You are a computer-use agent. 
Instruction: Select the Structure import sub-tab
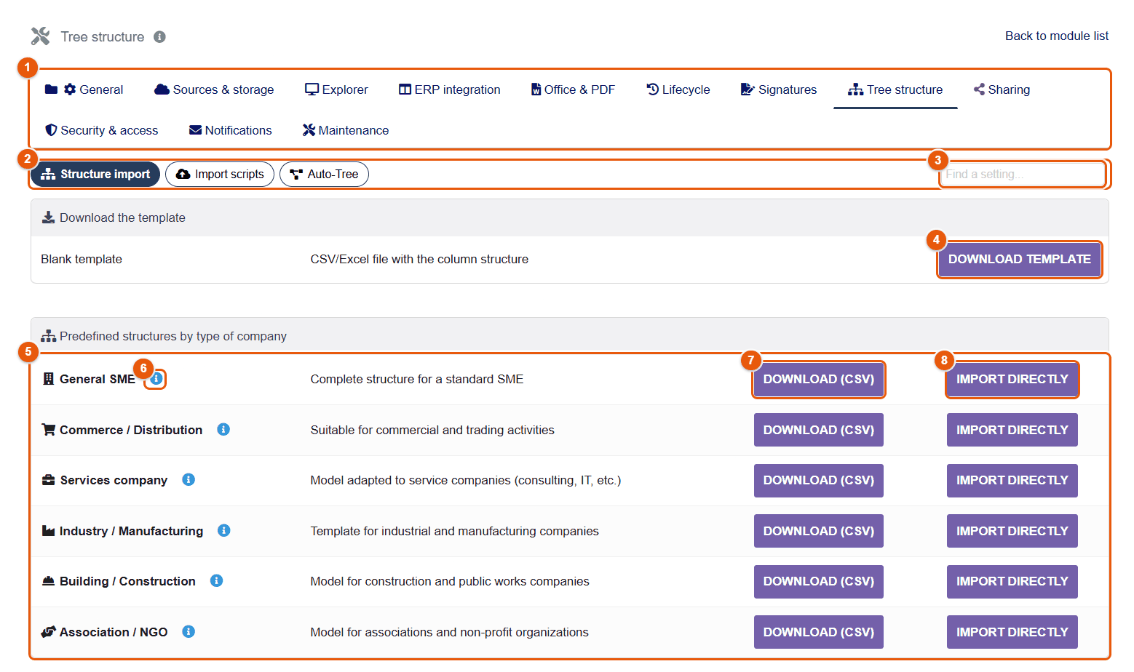(95, 174)
